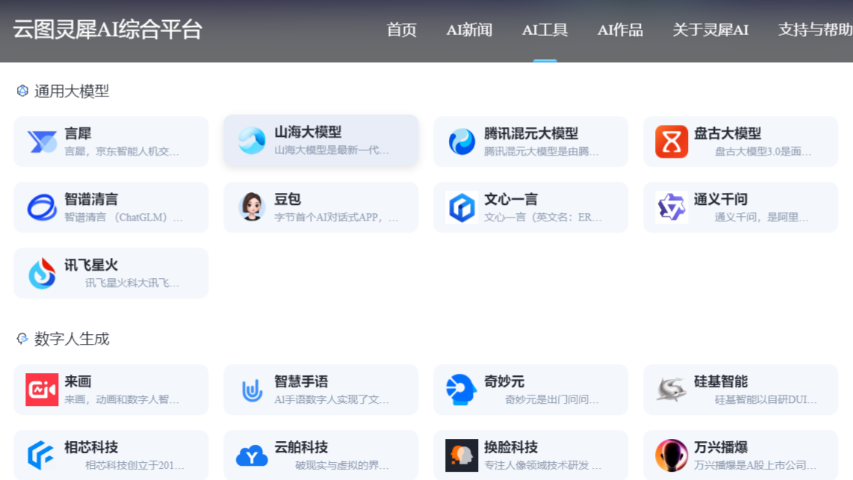Click the 智谱清言 ring icon
This screenshot has height=480, width=853.
tap(42, 207)
